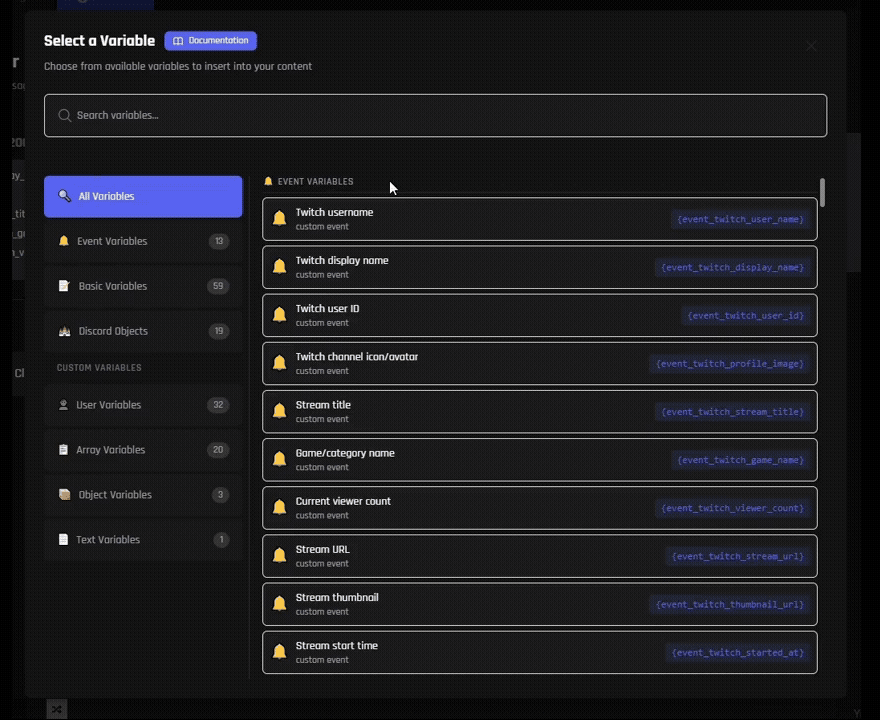Click the box icon beside Object Variables

pyautogui.click(x=65, y=494)
